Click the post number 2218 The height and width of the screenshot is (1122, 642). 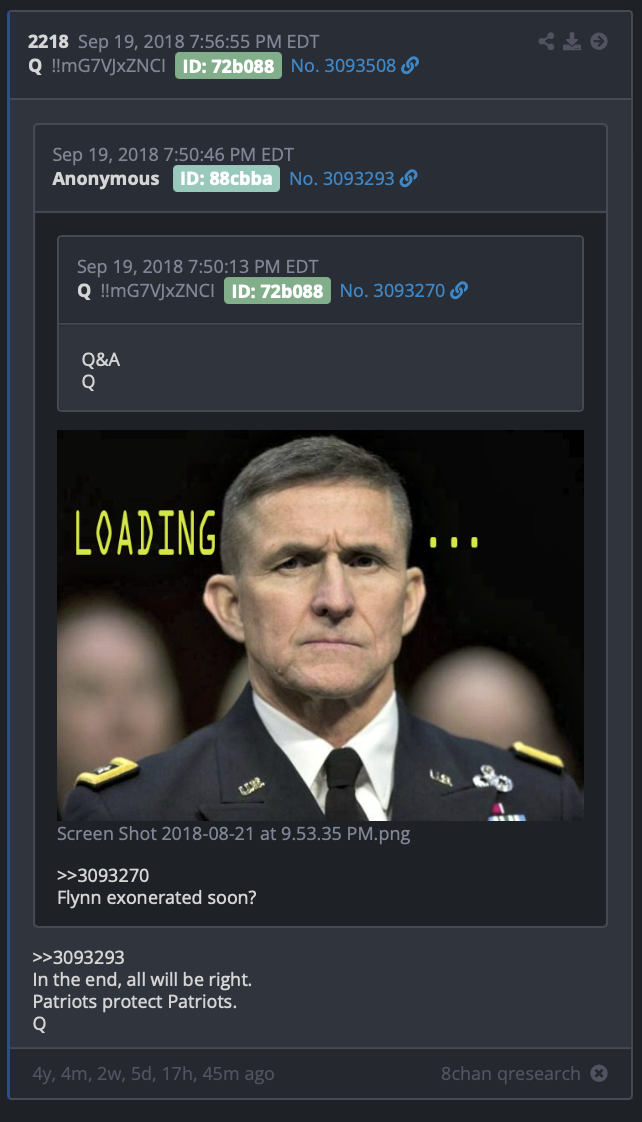(x=48, y=42)
